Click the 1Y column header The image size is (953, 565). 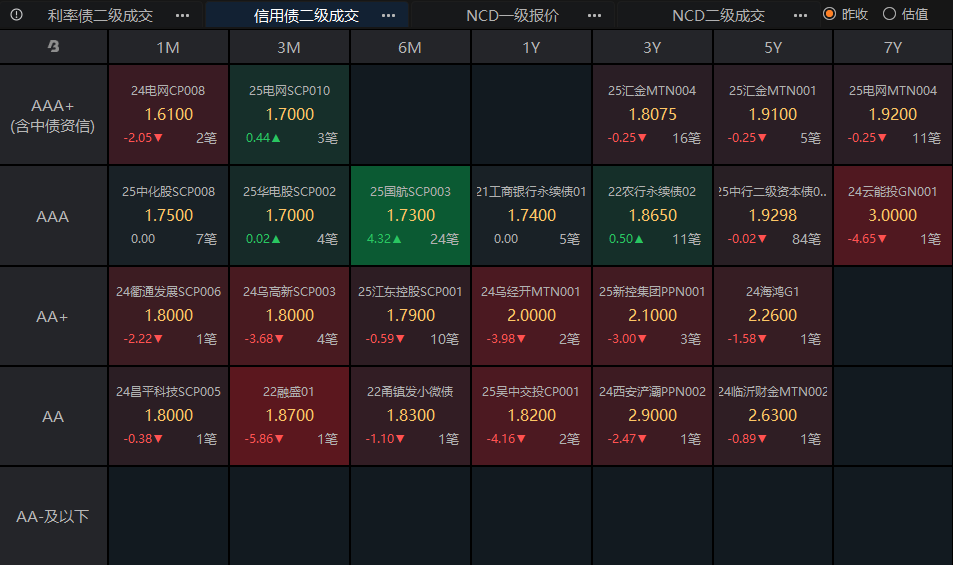[x=531, y=47]
